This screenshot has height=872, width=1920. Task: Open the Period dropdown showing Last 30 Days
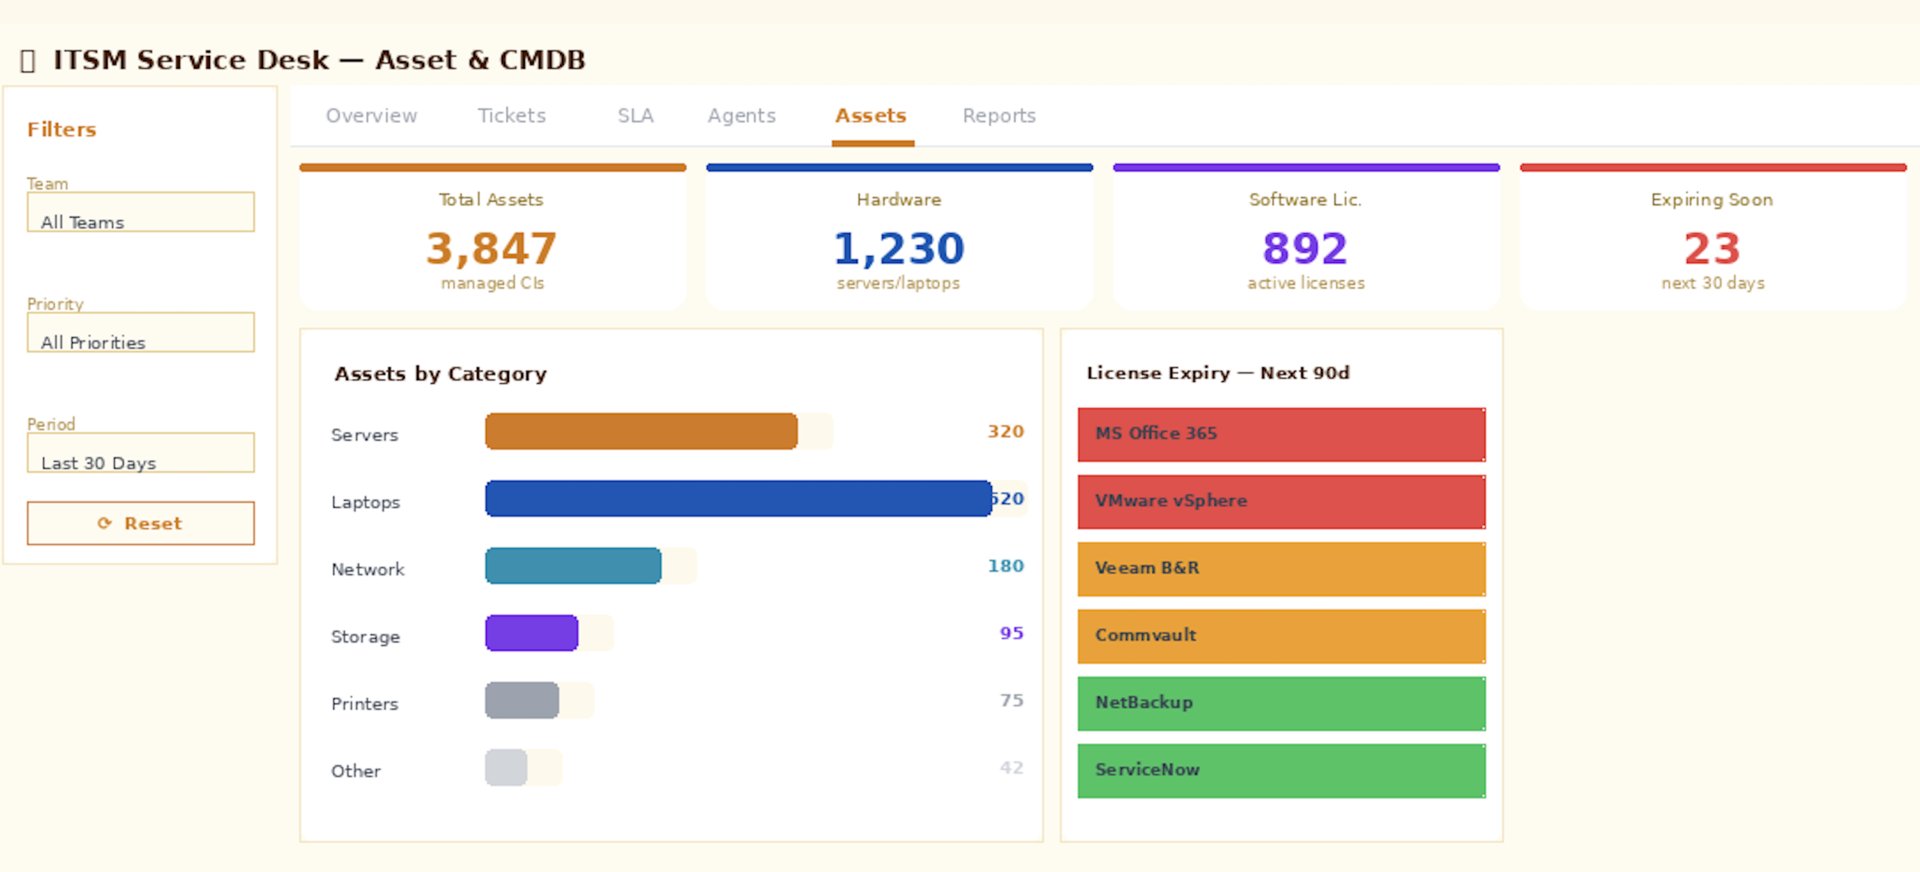coord(140,453)
